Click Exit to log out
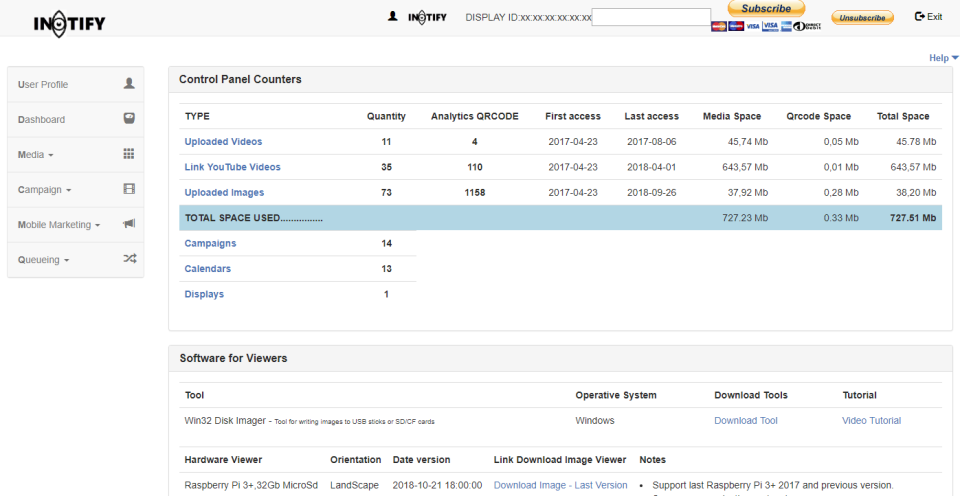Image resolution: width=960 pixels, height=496 pixels. [x=928, y=17]
